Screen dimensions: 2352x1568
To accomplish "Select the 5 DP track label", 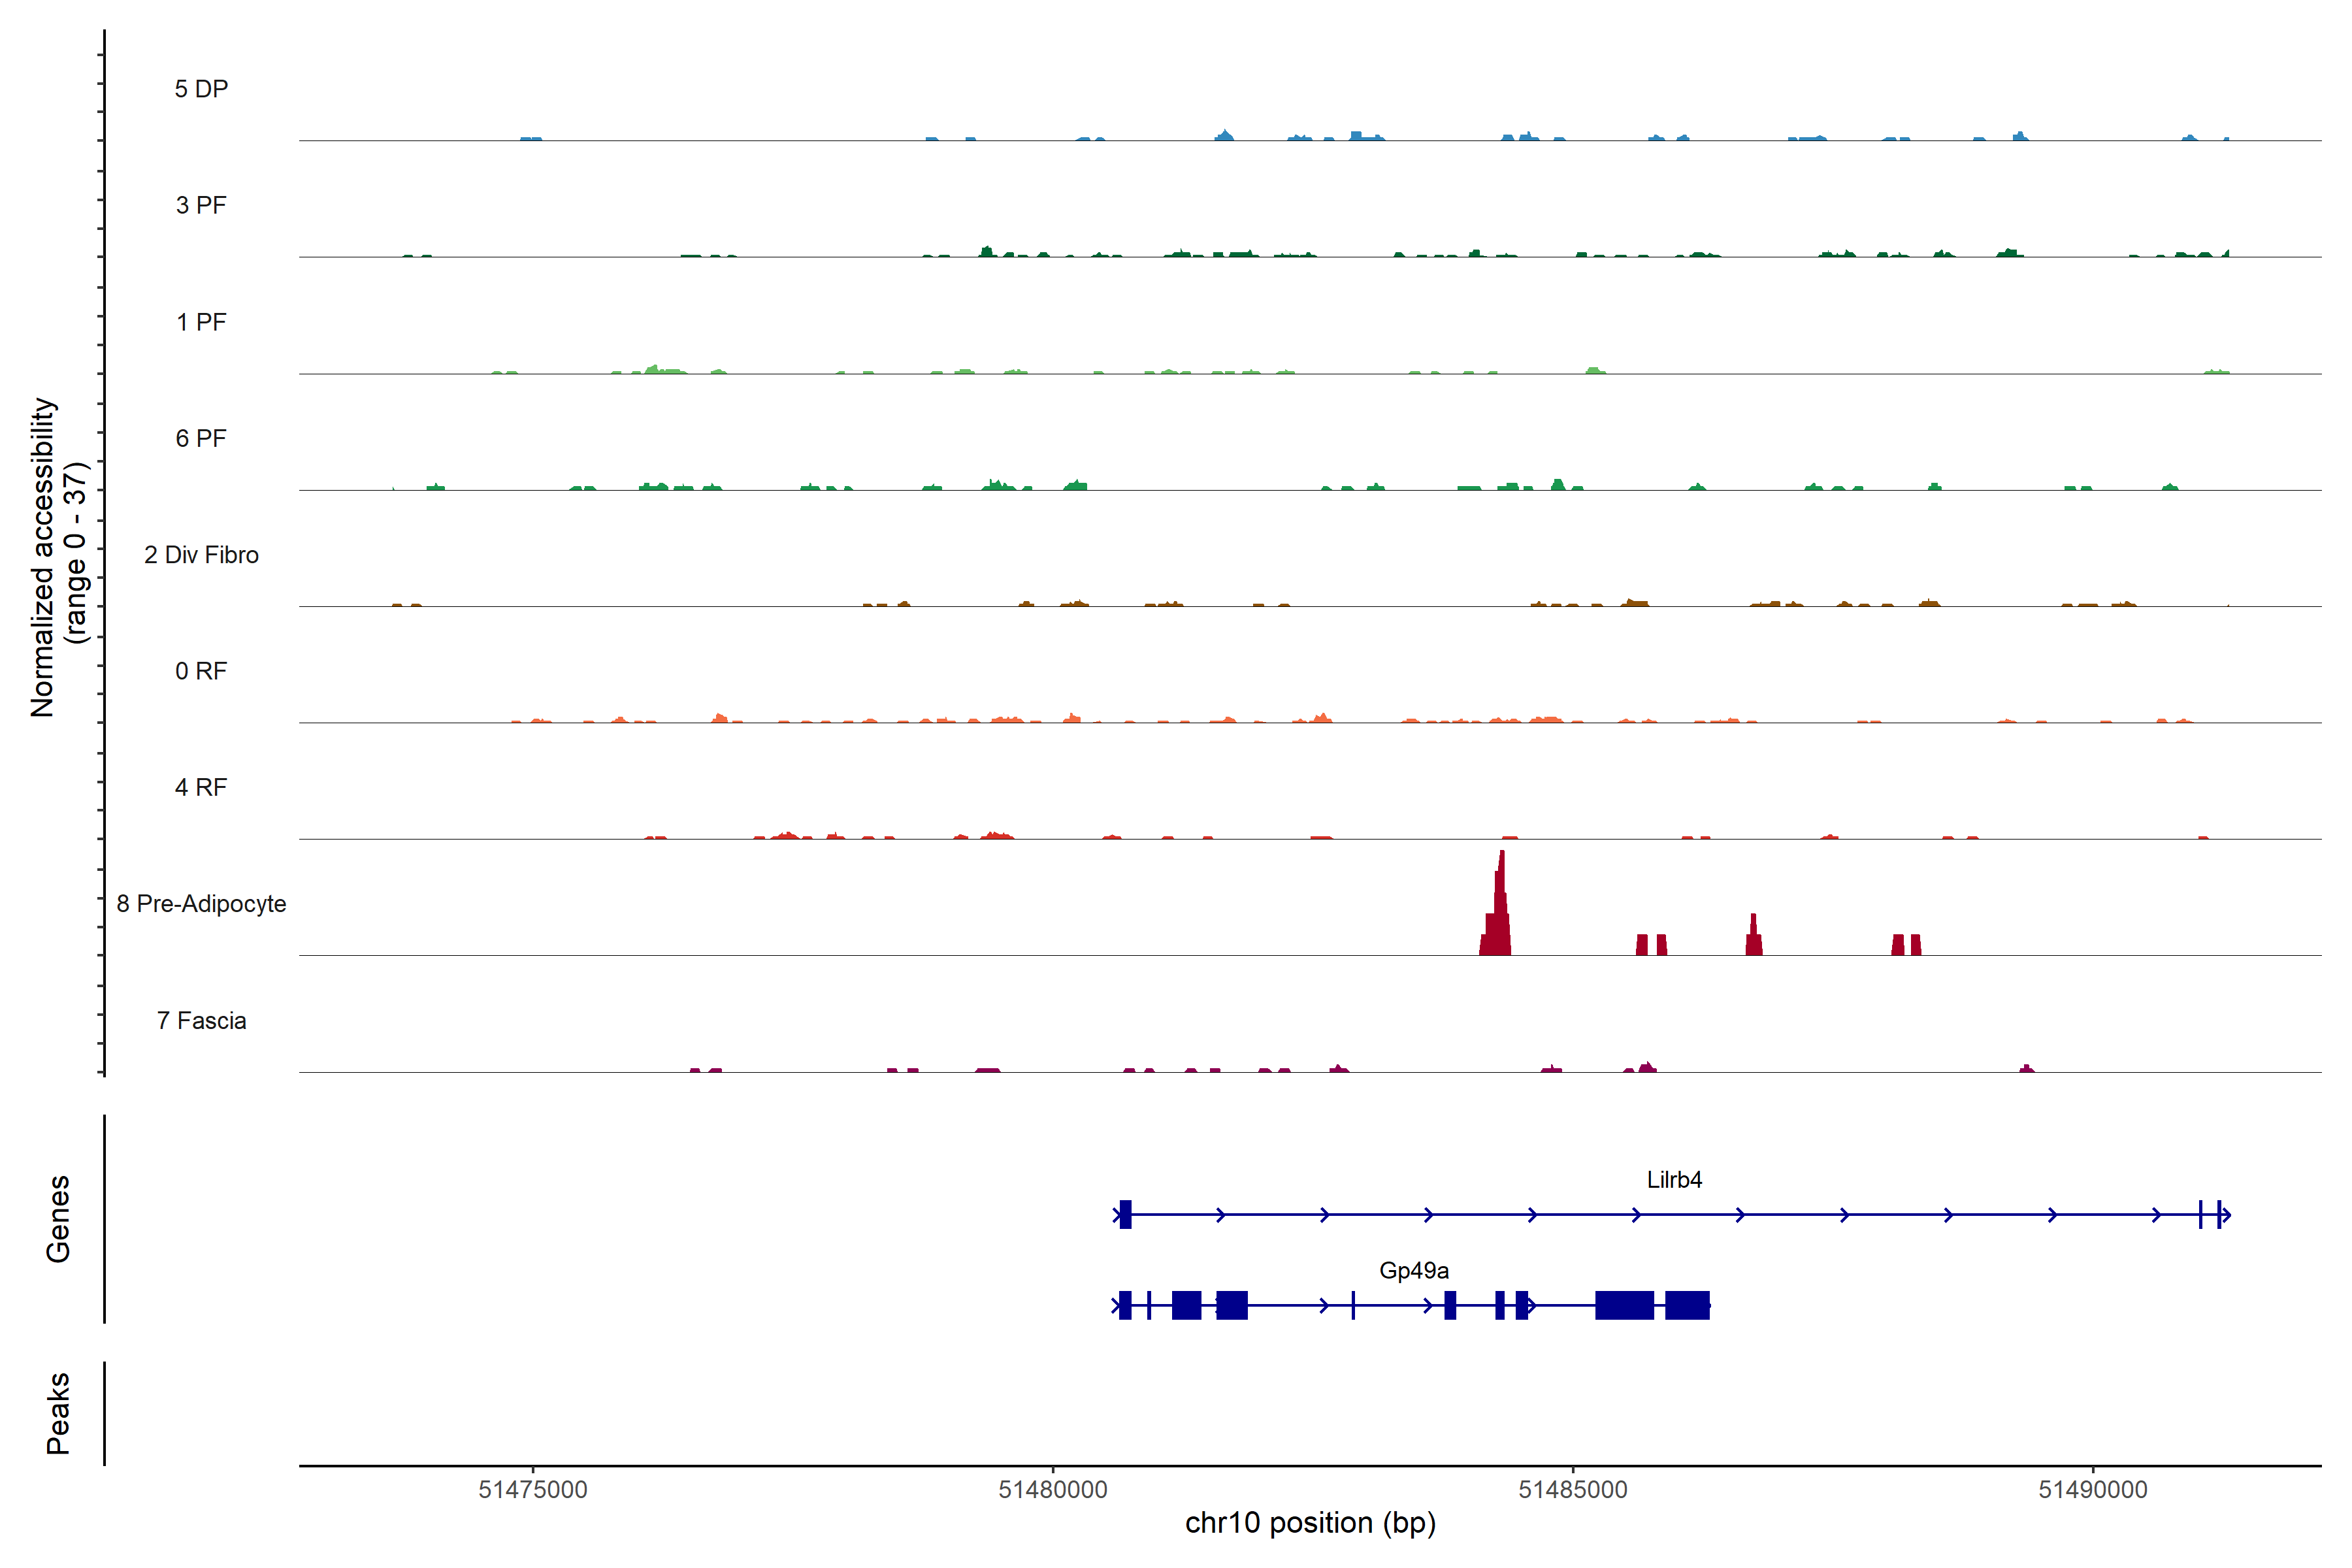I will pos(201,89).
